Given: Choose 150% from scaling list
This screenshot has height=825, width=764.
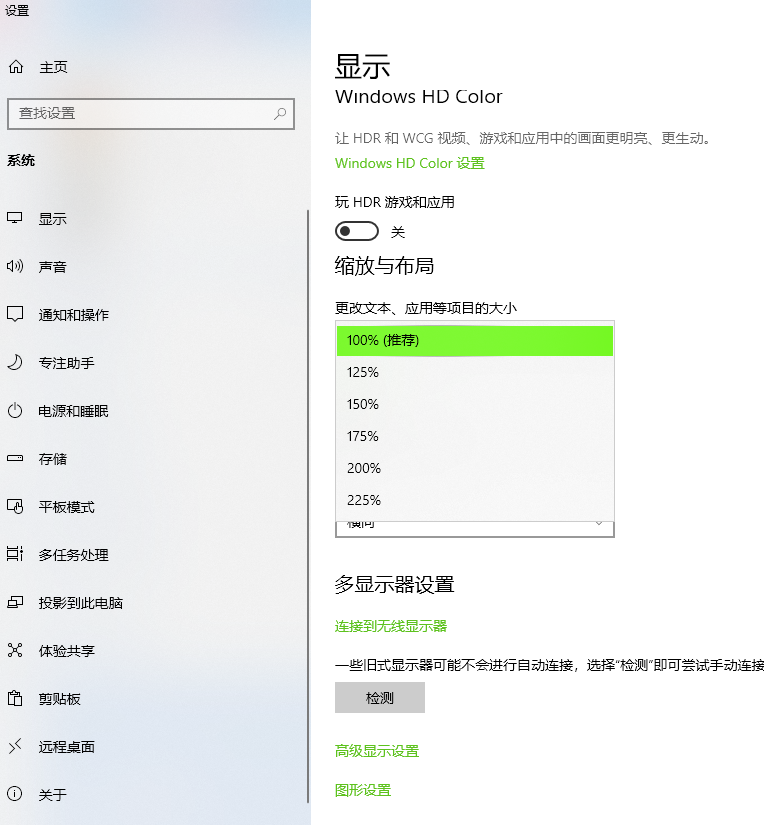Looking at the screenshot, I should (x=475, y=405).
